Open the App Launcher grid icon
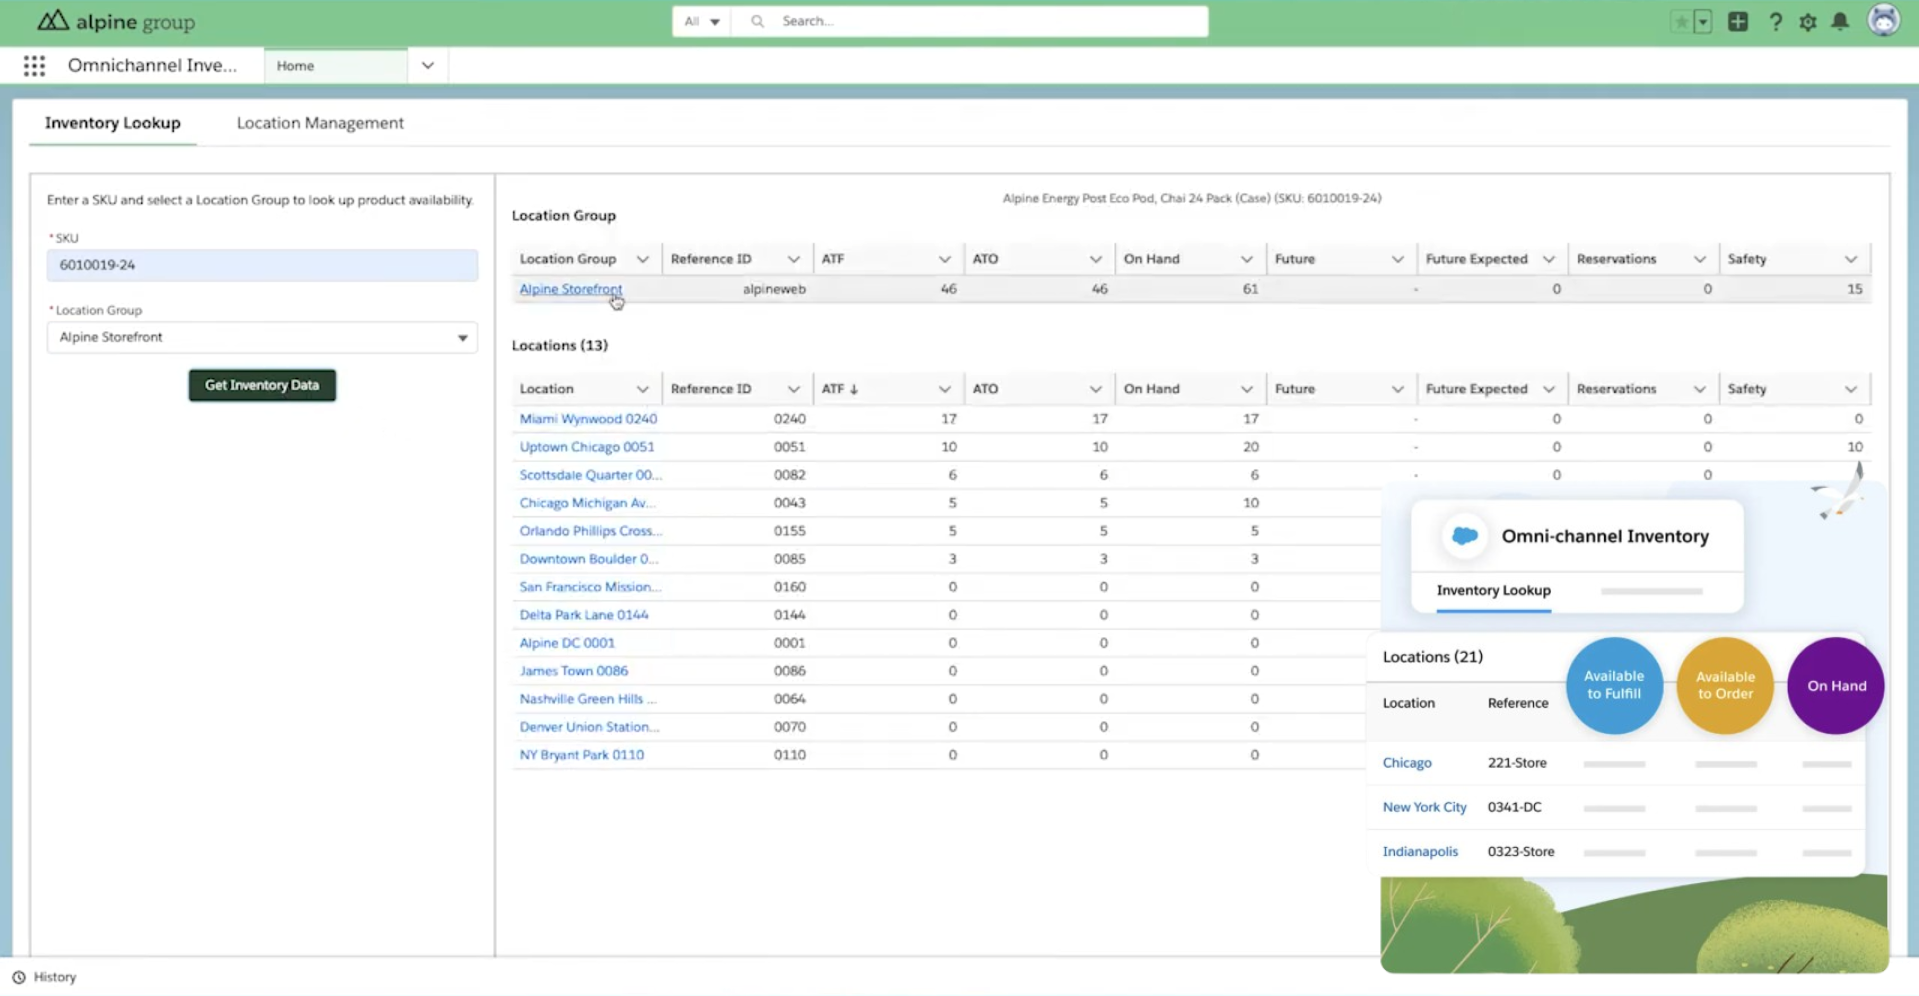1919x996 pixels. tap(35, 66)
